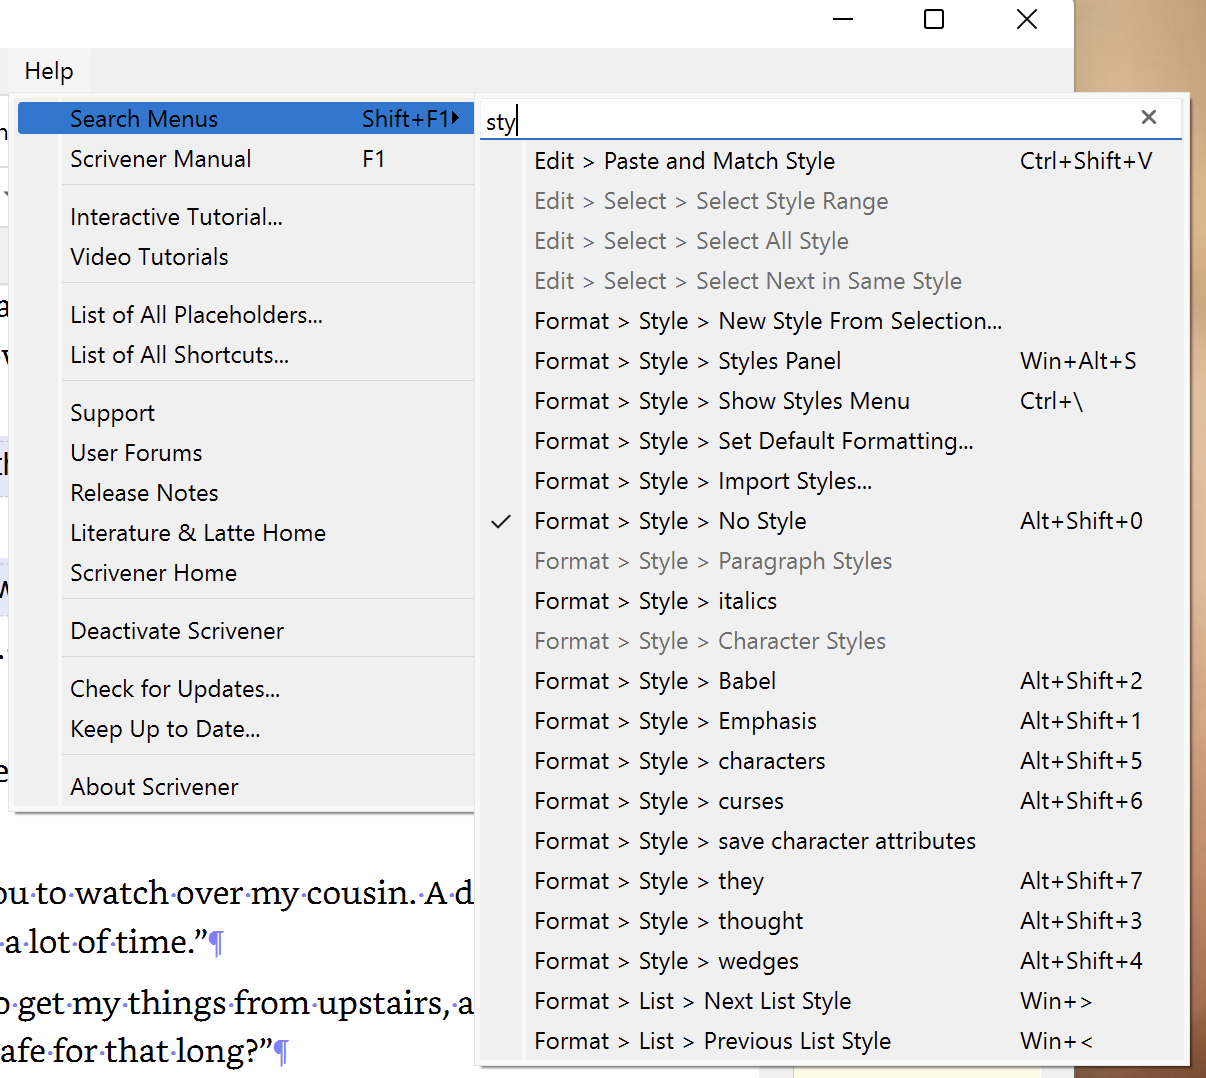Show List of All Placeholders

[x=245, y=315]
